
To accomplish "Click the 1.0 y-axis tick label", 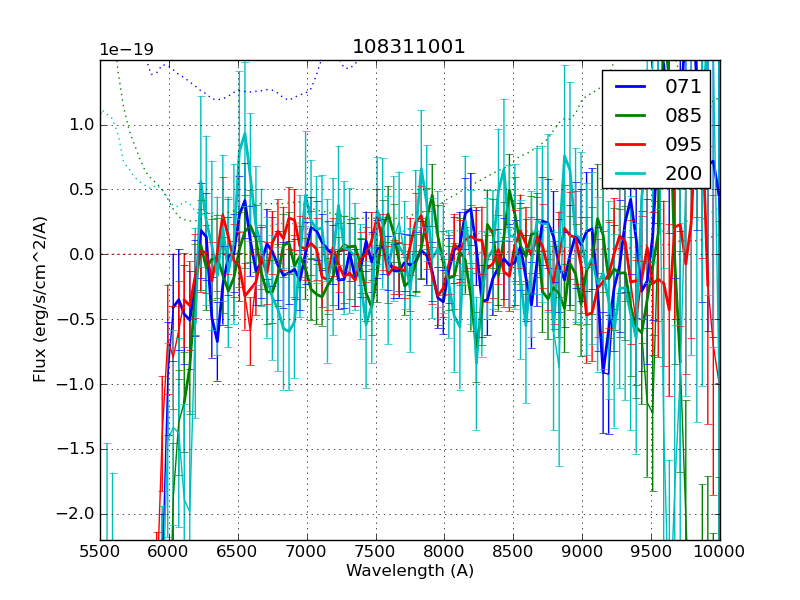I will pos(79,125).
